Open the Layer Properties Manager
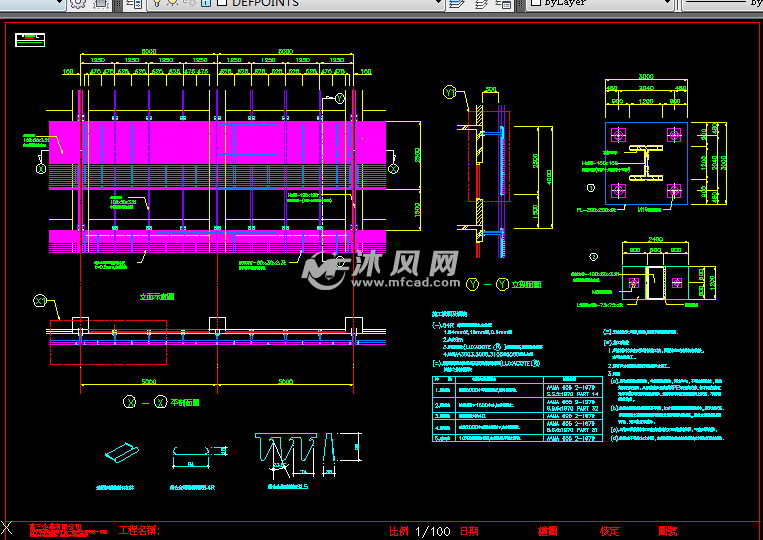The width and height of the screenshot is (763, 540). (x=133, y=3)
